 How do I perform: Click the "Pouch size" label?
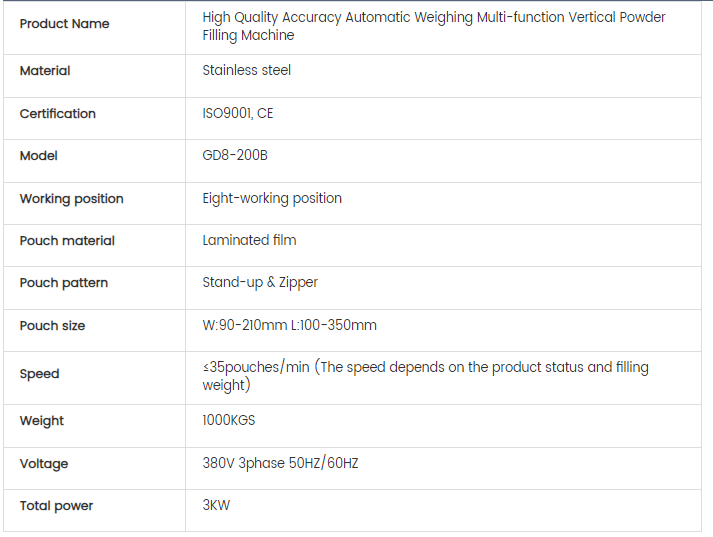53,326
